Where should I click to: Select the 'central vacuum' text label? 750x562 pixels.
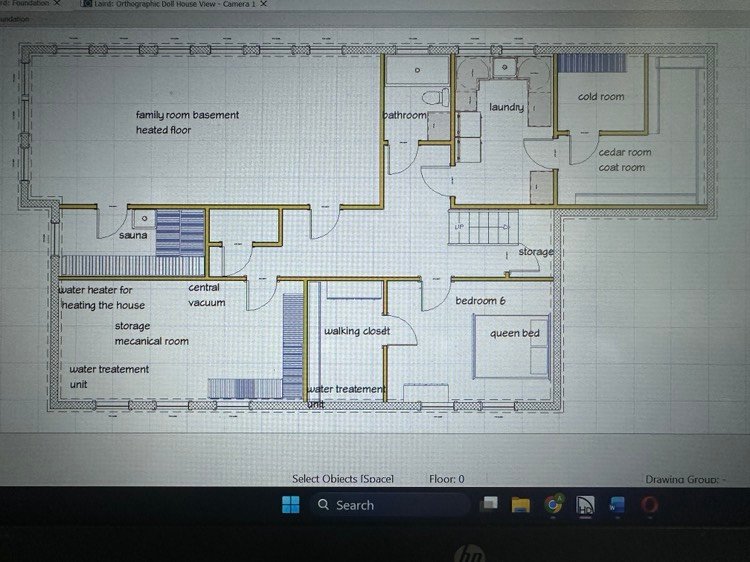point(207,294)
